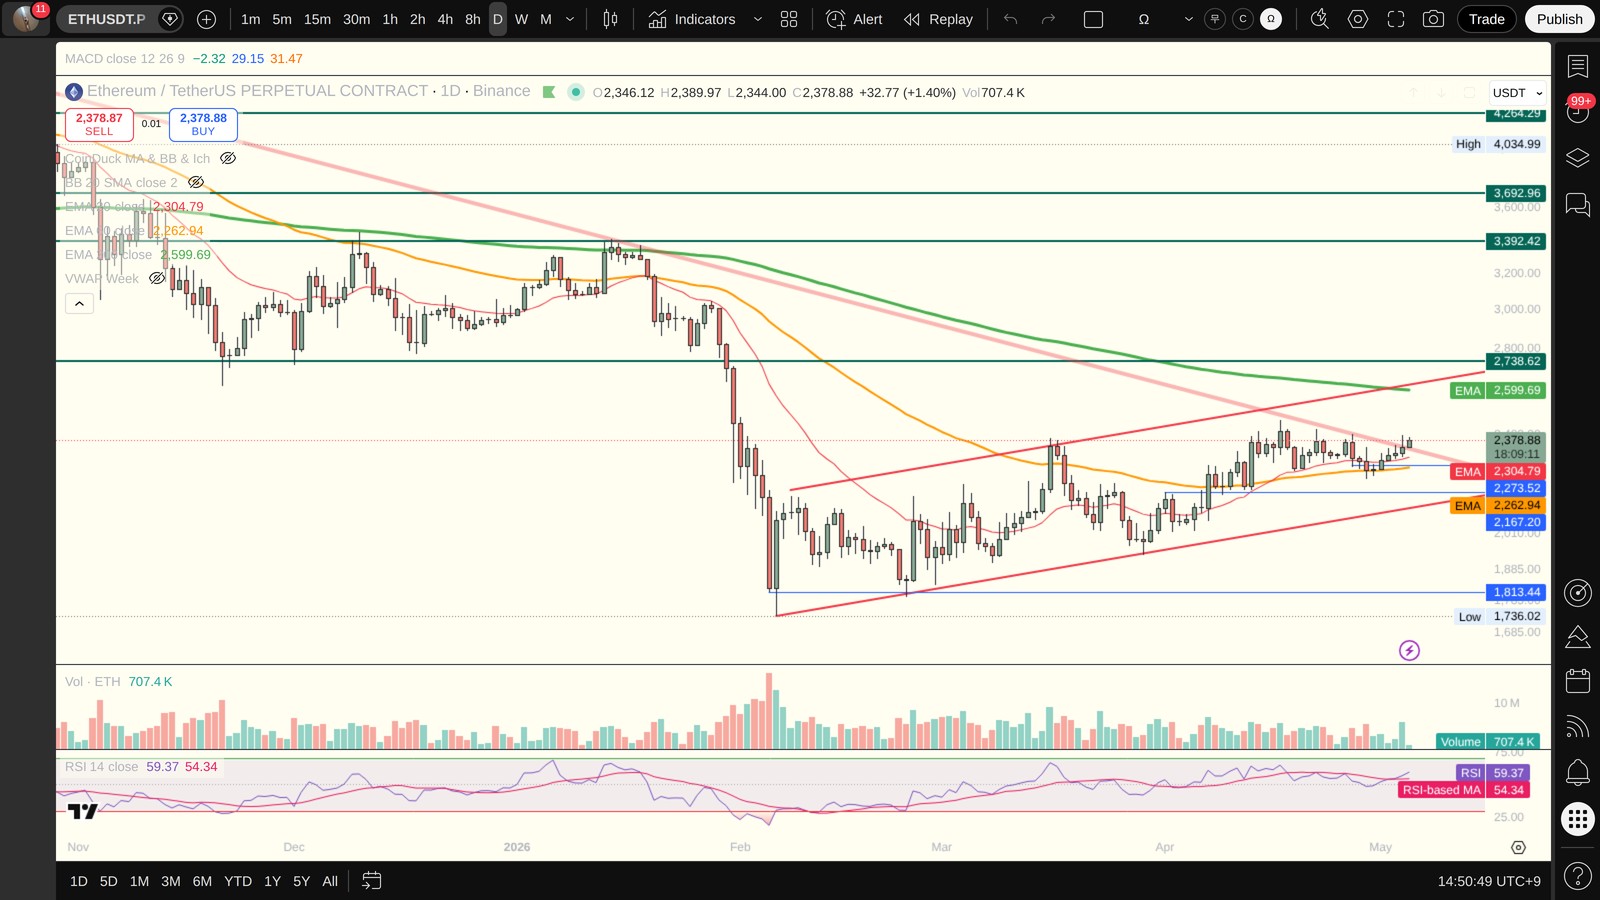This screenshot has height=900, width=1600.
Task: Switch to the 15m timeframe
Action: (317, 19)
